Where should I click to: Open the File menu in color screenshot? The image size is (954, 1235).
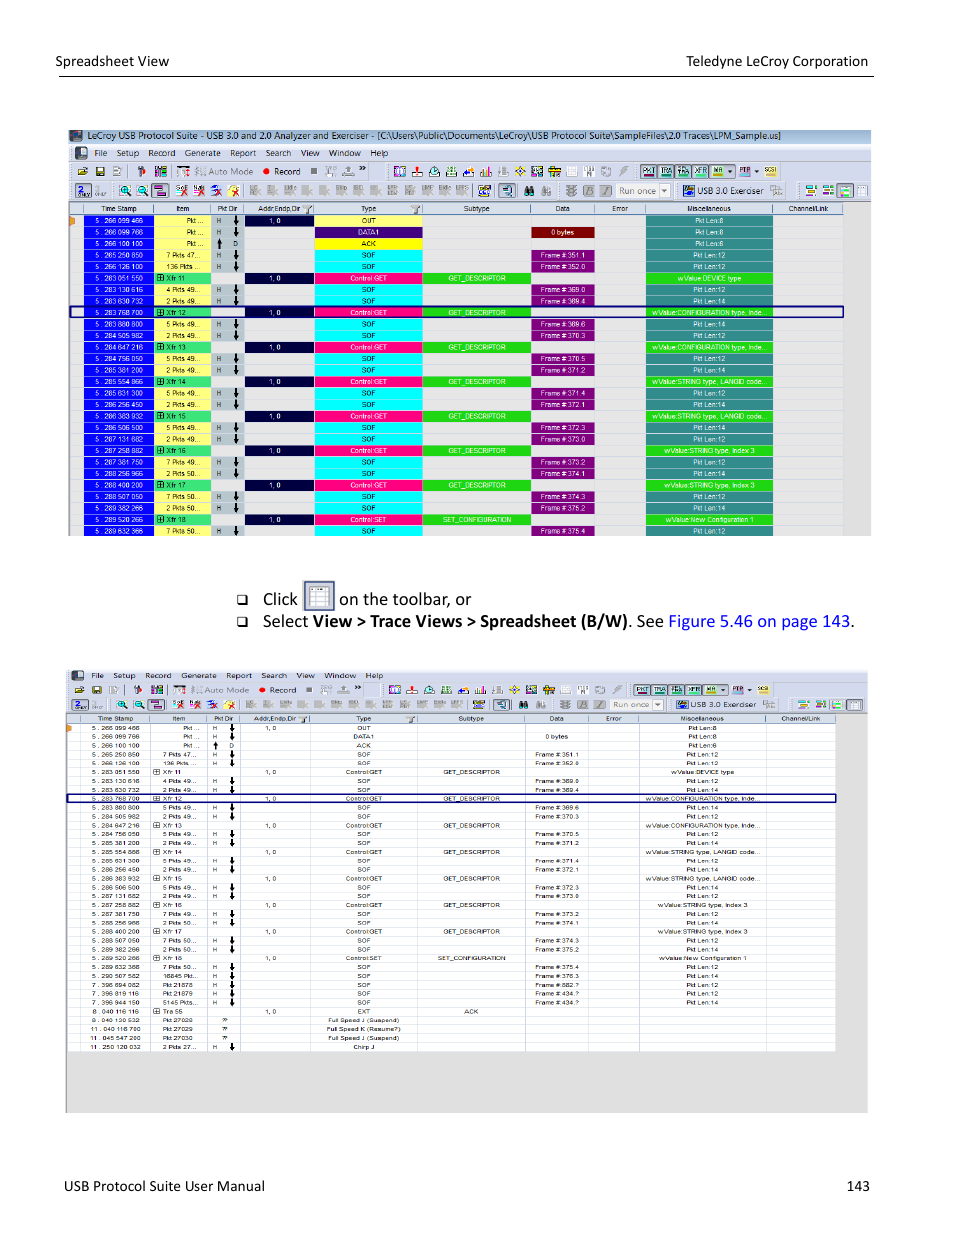tap(101, 153)
